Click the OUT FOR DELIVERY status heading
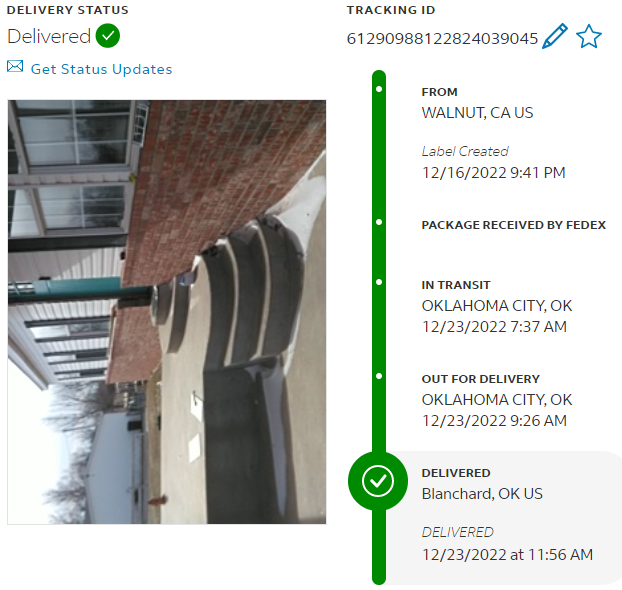This screenshot has height=590, width=622. [x=480, y=379]
